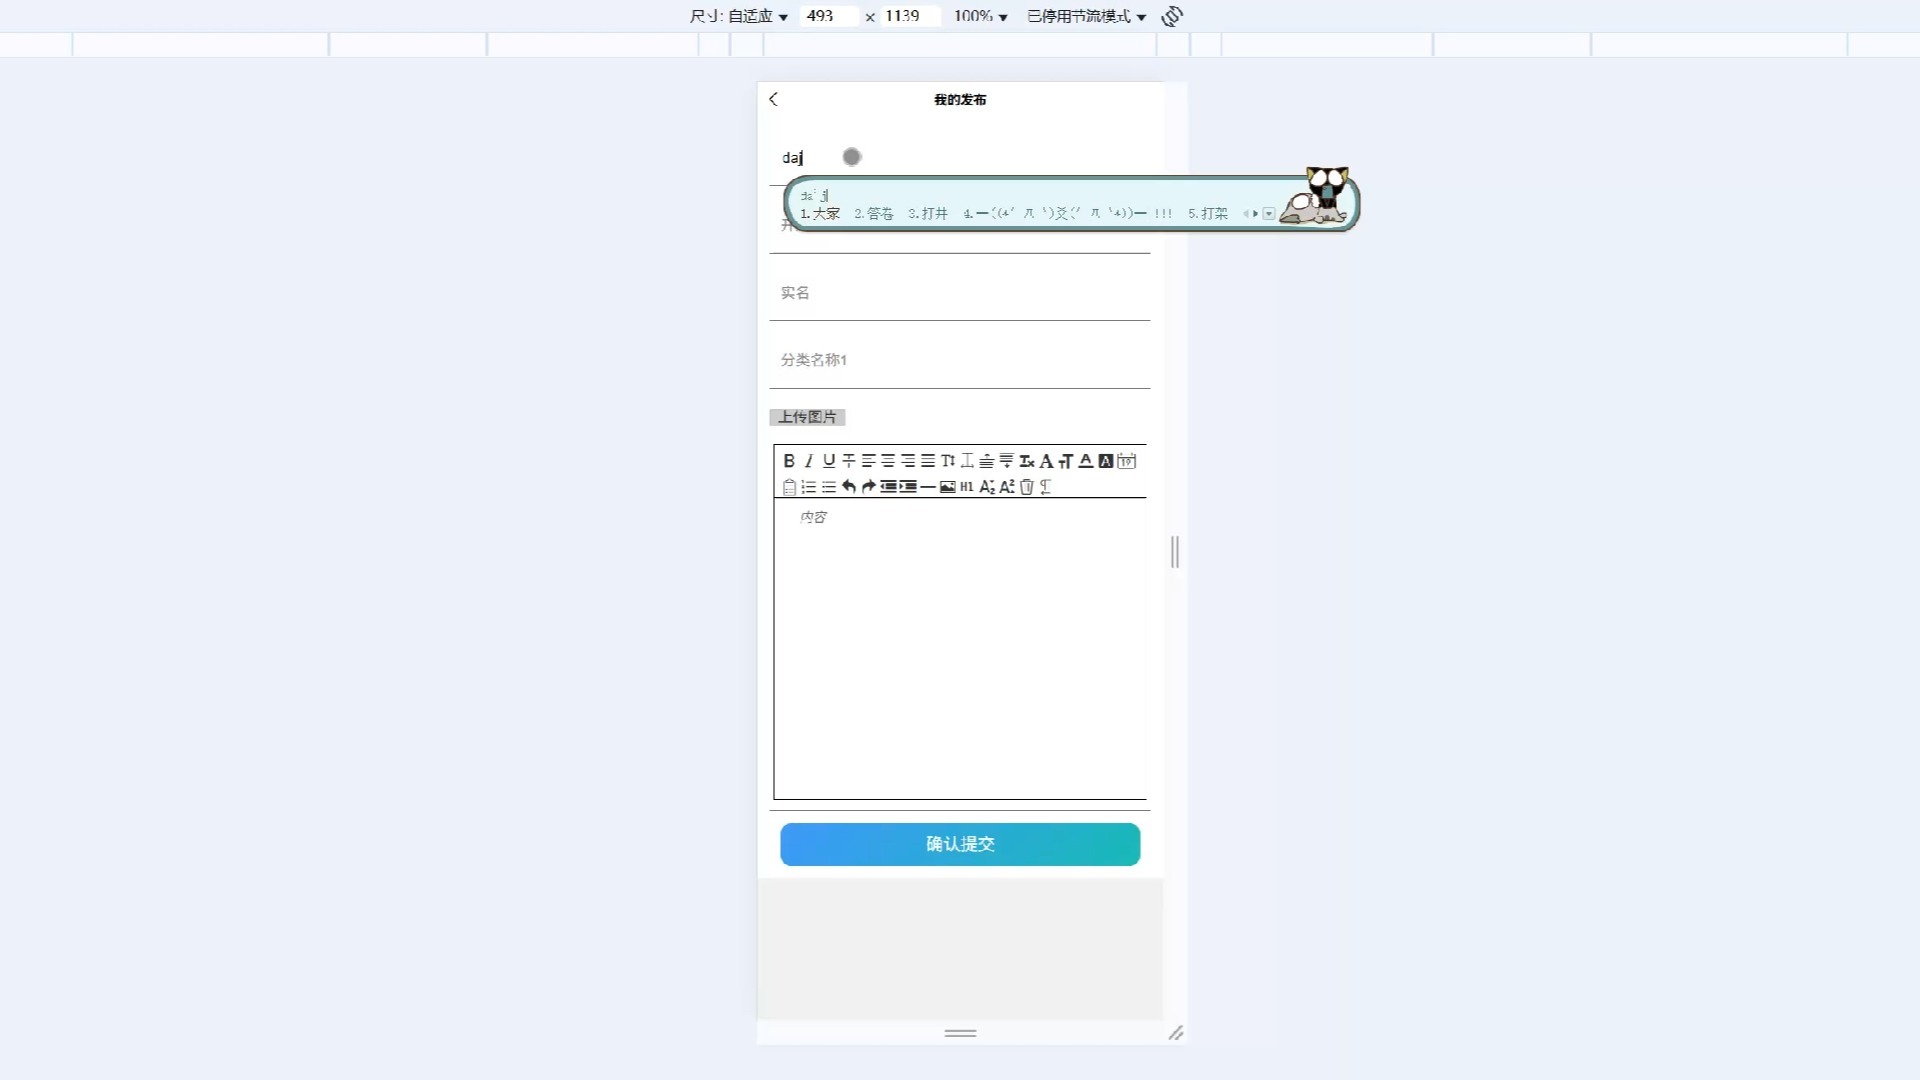Insert an image into the content editor
The image size is (1920, 1080).
pos(948,487)
